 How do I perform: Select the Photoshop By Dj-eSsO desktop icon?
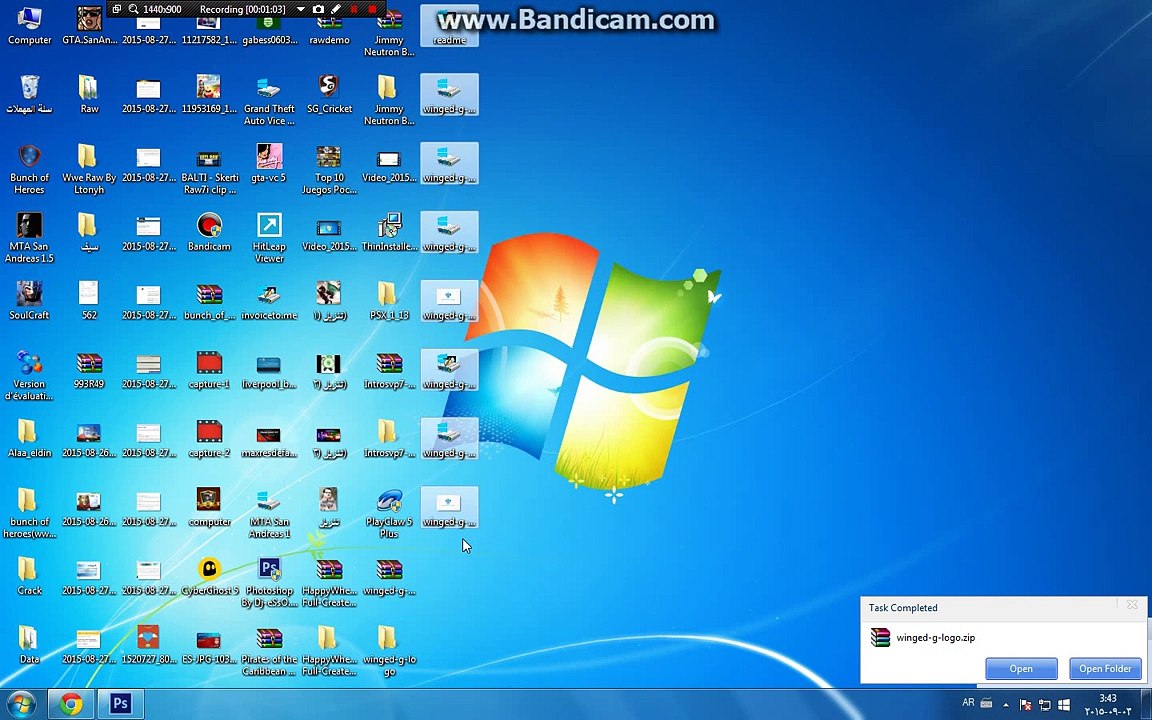tap(269, 583)
